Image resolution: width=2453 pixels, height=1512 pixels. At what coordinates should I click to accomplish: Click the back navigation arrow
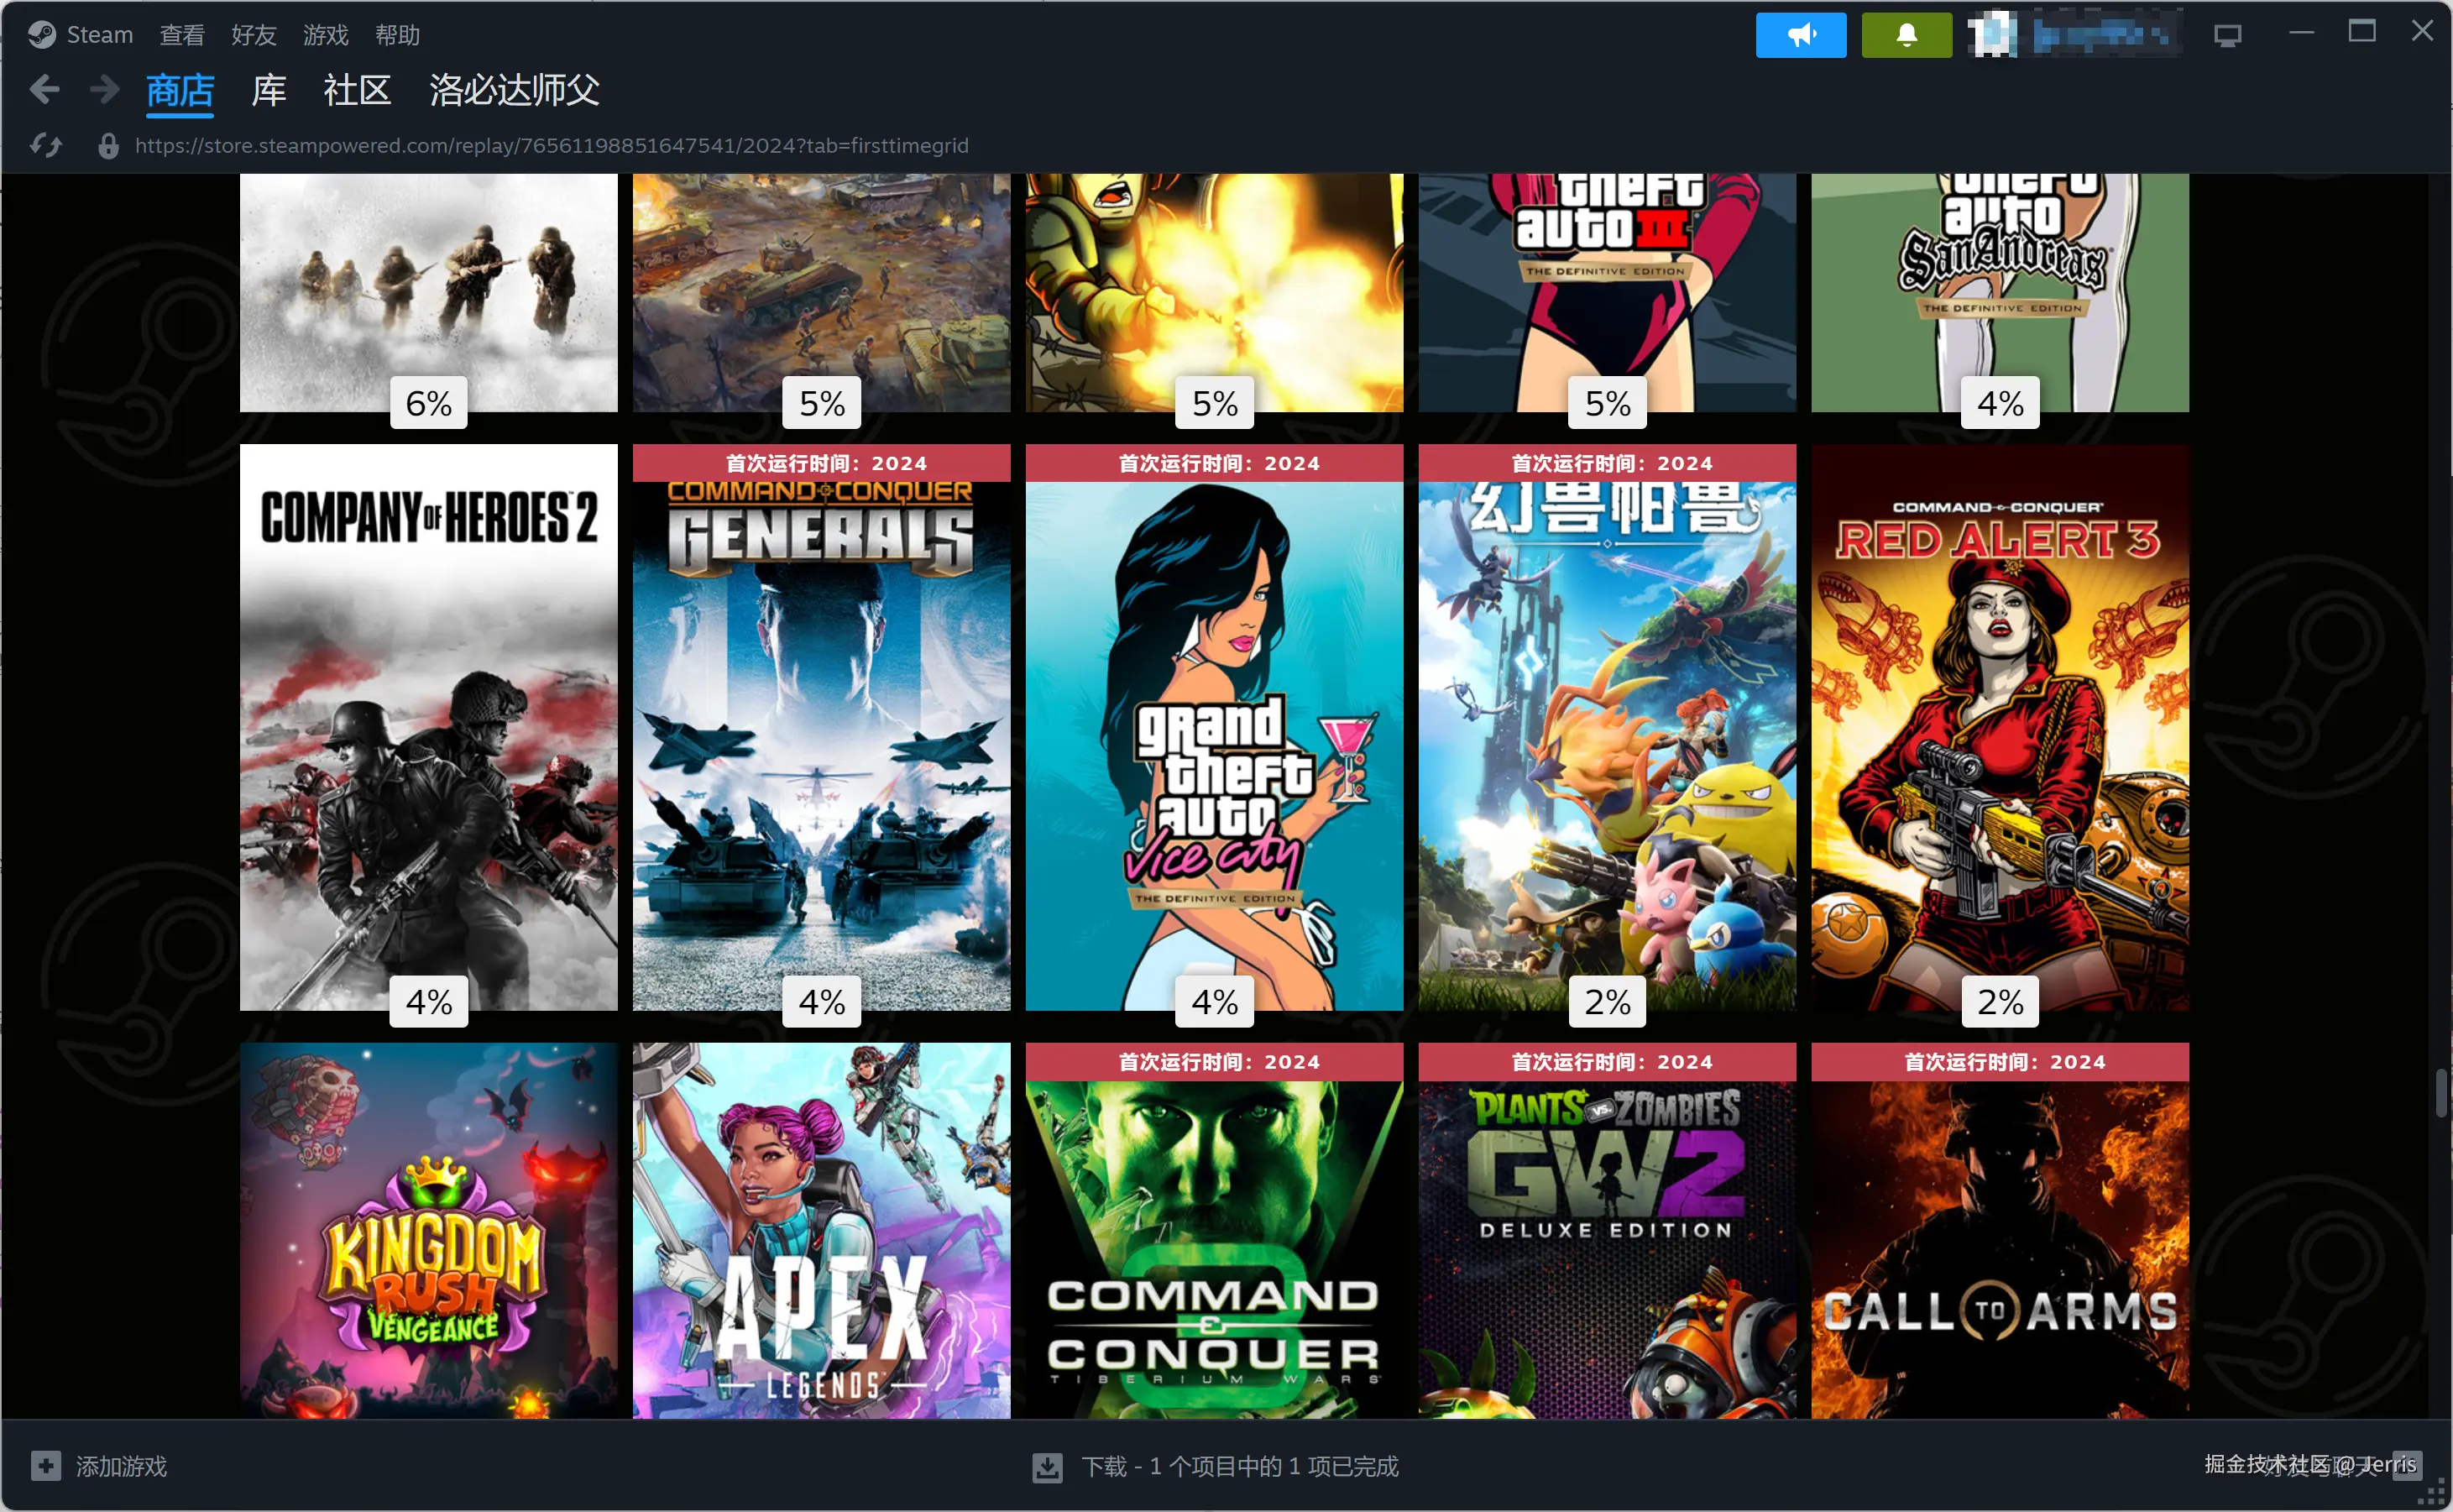44,90
